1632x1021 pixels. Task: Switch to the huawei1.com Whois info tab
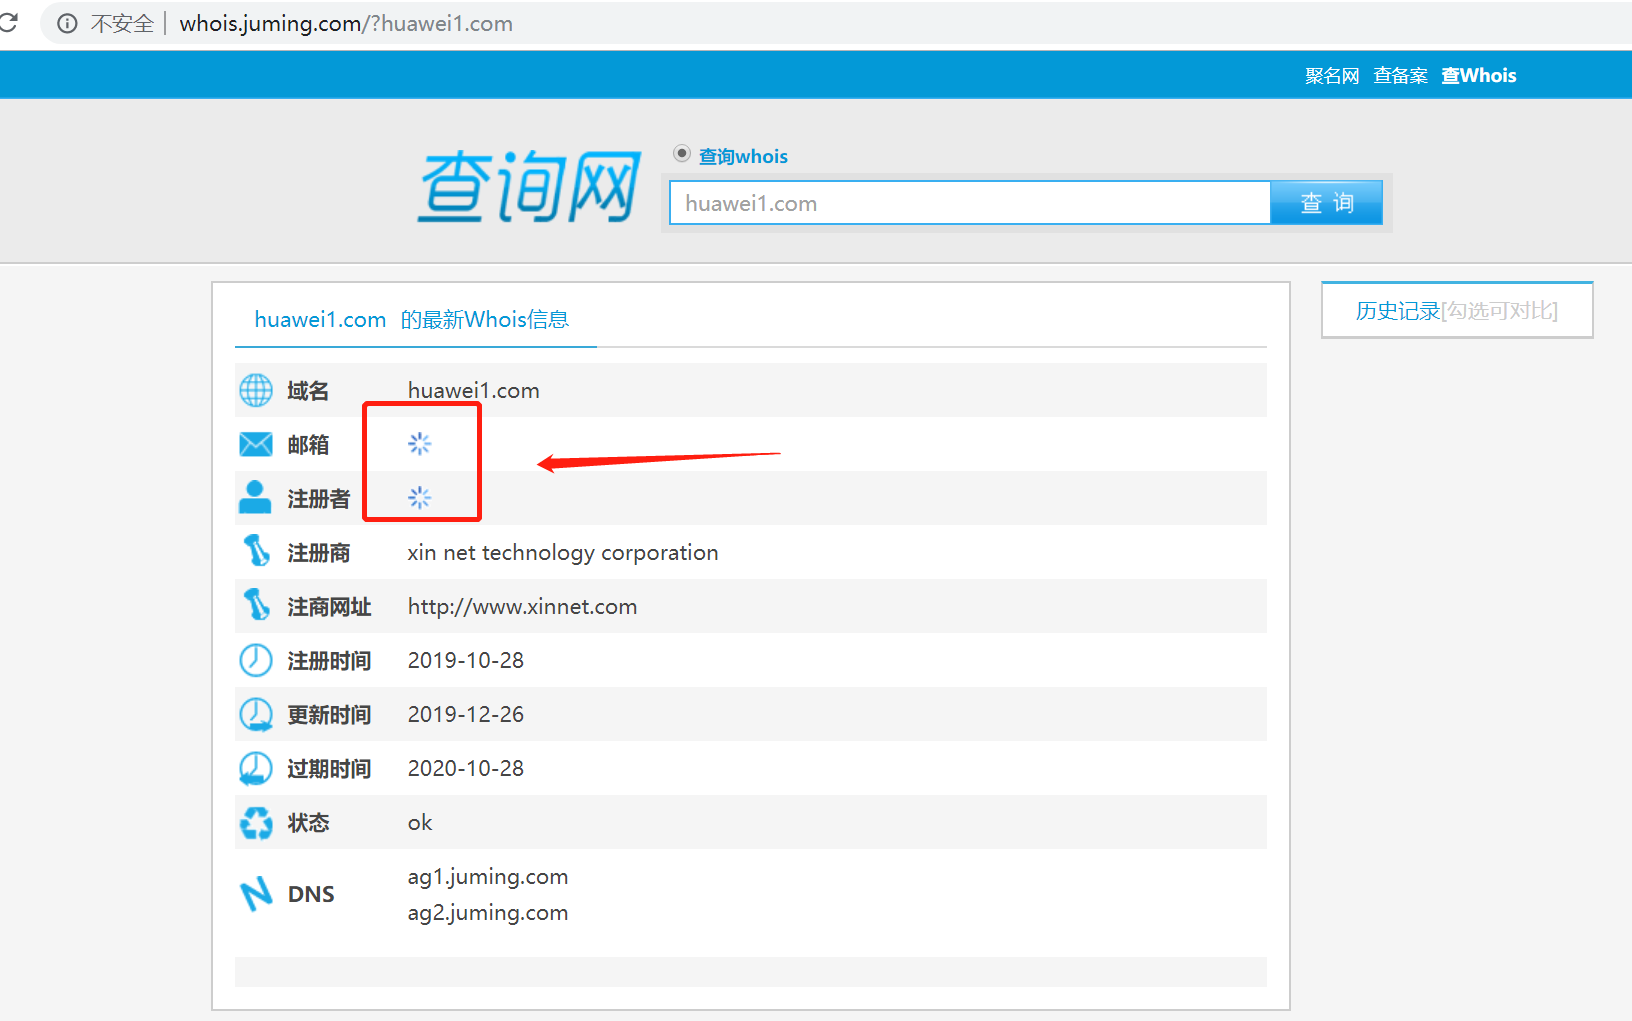click(412, 319)
